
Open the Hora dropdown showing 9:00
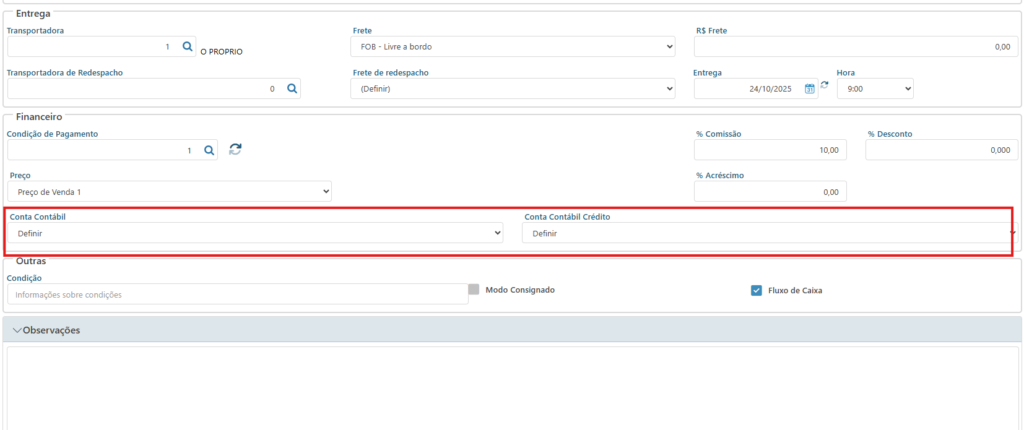coord(875,89)
